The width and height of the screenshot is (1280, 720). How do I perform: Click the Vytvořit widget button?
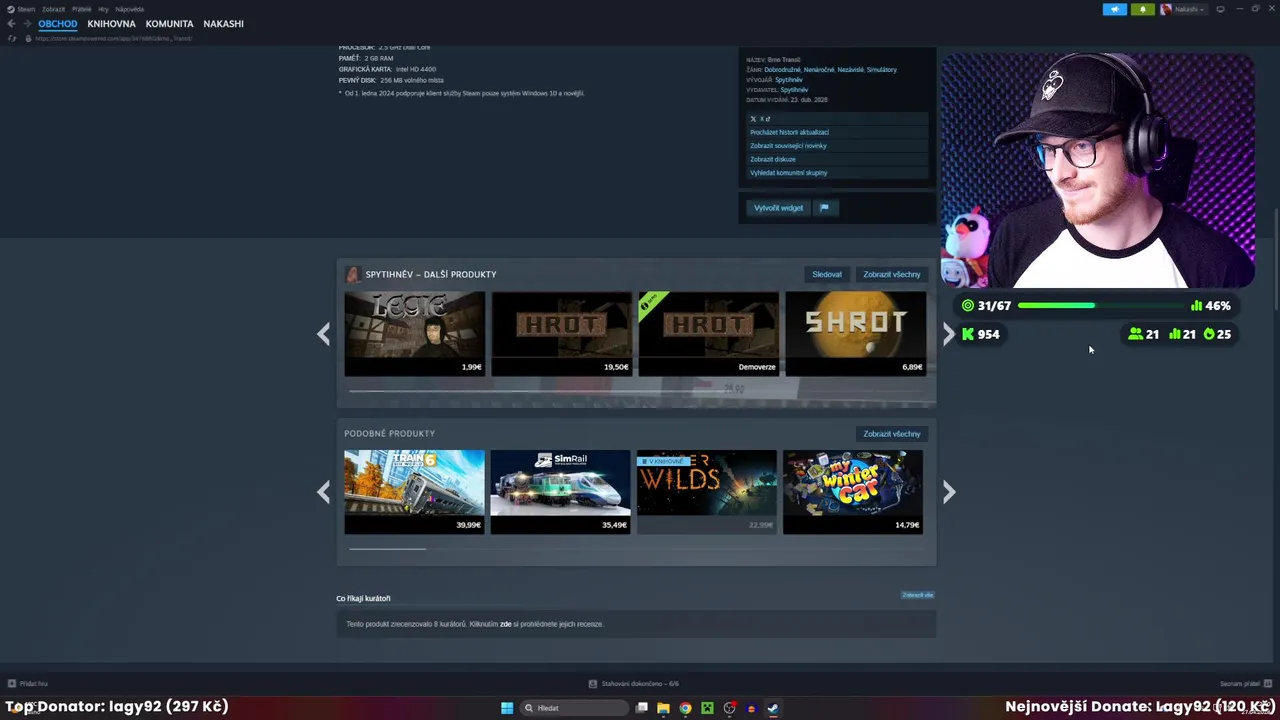click(x=778, y=208)
